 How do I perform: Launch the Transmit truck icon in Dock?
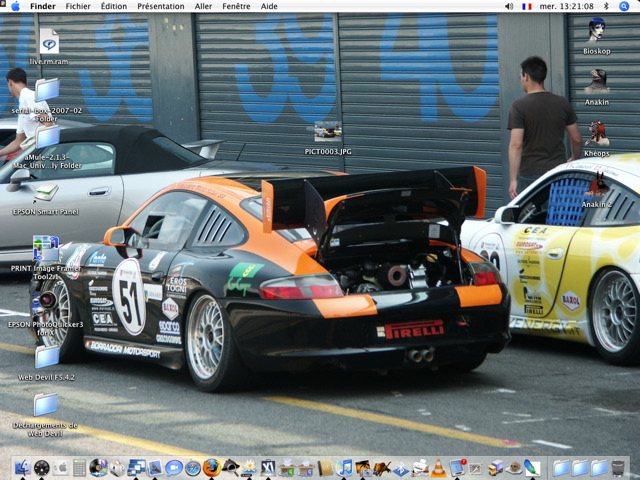point(495,468)
